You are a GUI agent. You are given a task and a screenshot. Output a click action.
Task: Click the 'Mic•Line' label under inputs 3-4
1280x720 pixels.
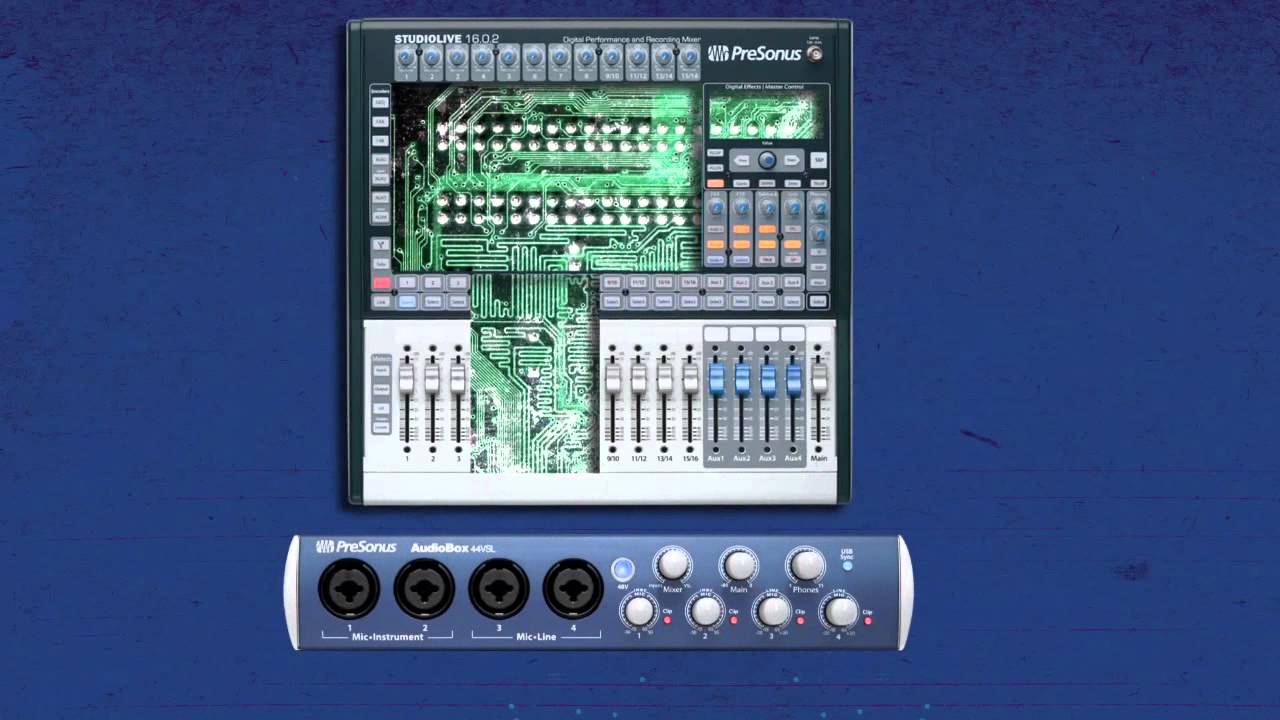536,636
